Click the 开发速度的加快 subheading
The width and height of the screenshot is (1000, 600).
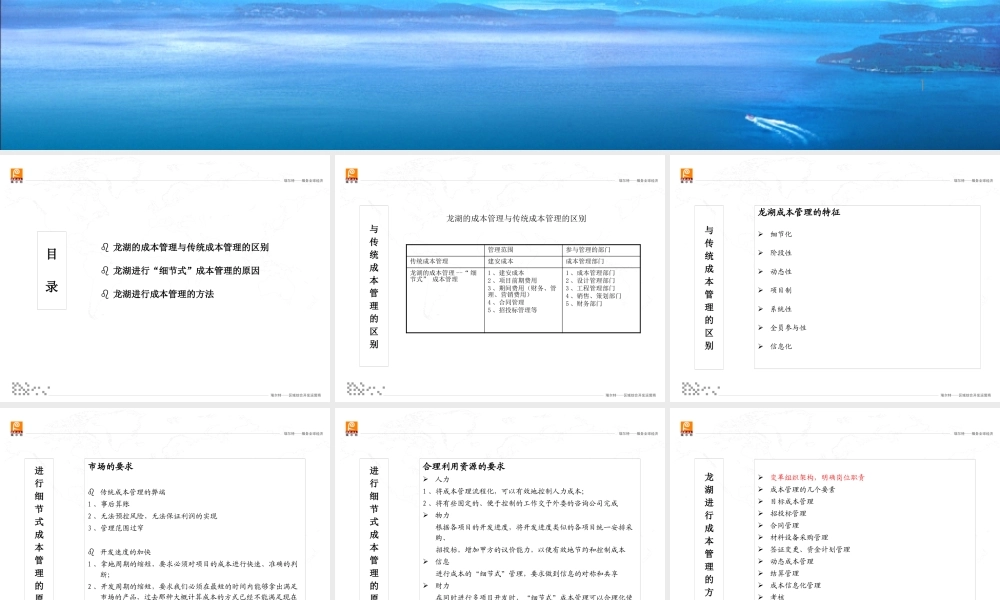[125, 552]
